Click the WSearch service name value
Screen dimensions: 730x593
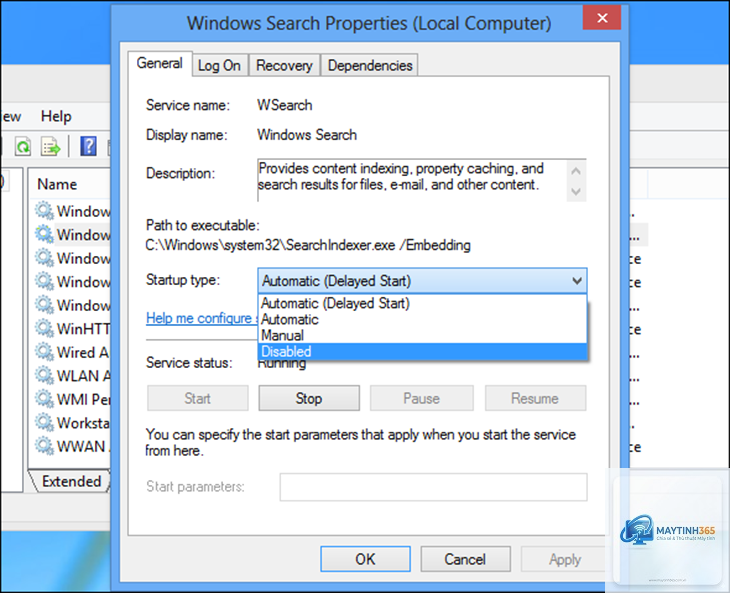284,105
